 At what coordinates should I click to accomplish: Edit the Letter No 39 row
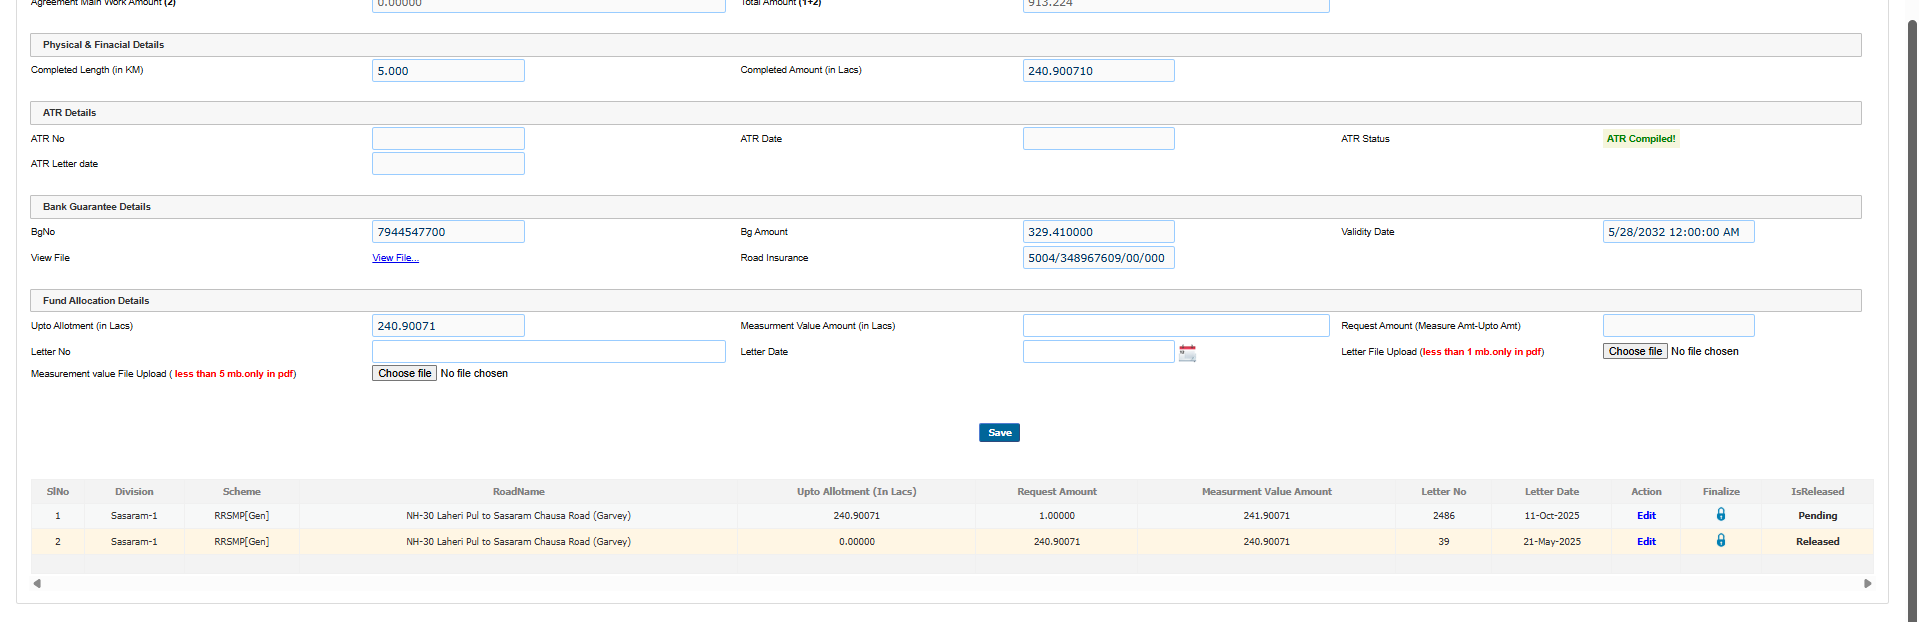(1646, 542)
